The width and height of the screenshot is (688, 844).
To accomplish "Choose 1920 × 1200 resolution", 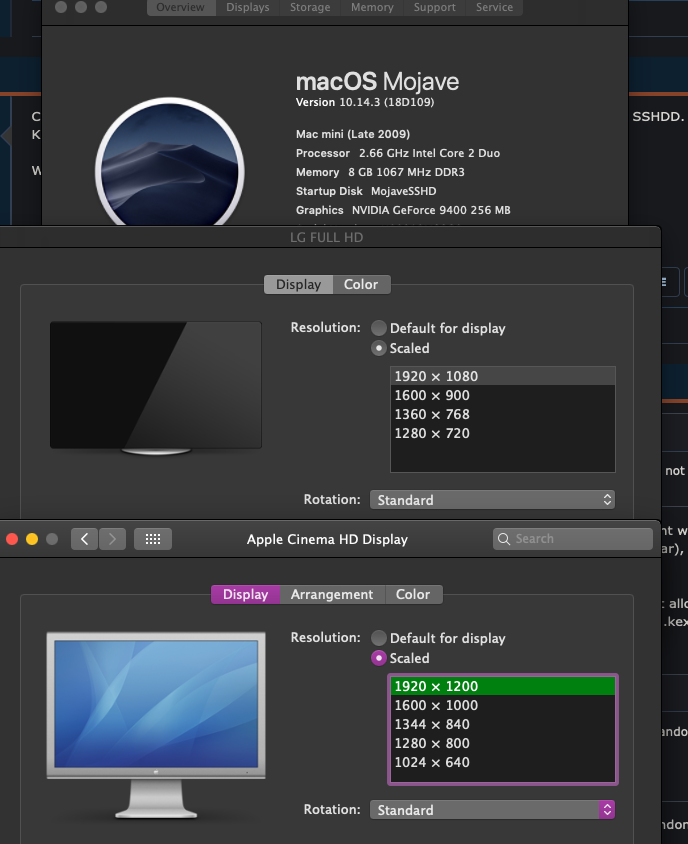I will pyautogui.click(x=503, y=686).
